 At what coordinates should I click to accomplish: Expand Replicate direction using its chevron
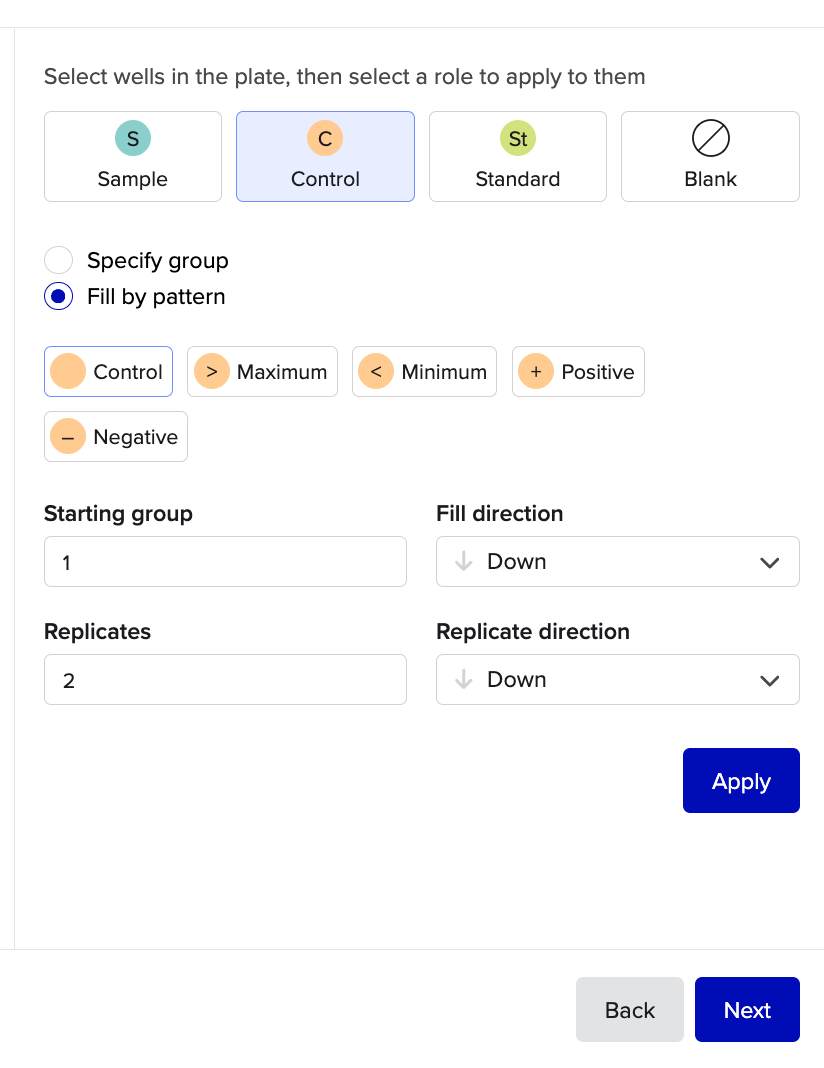[x=769, y=680]
